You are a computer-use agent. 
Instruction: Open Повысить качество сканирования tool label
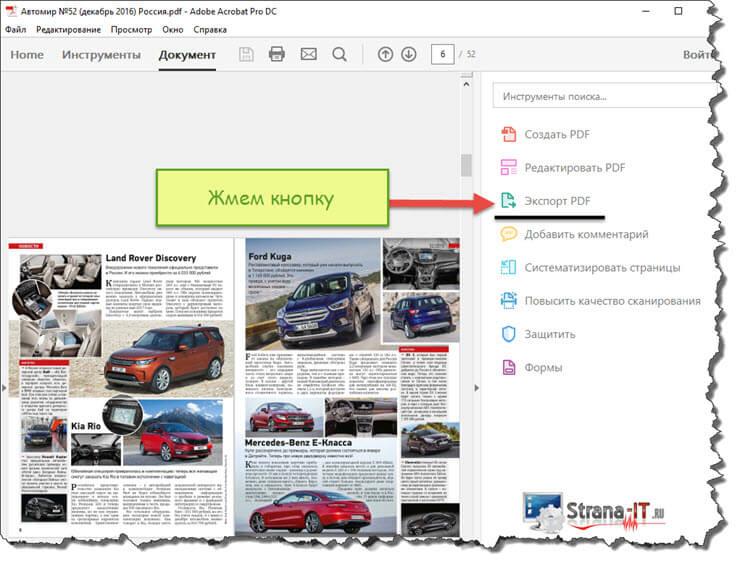(613, 301)
